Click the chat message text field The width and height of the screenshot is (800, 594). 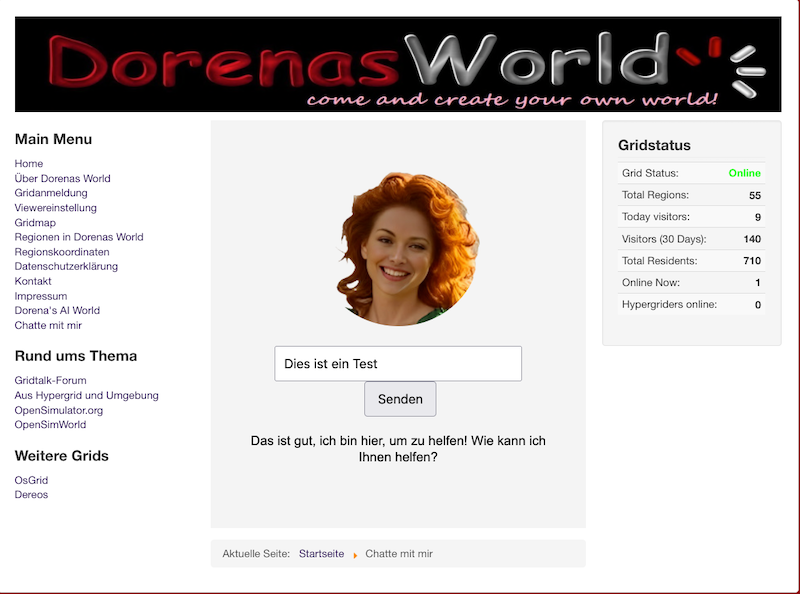point(398,364)
